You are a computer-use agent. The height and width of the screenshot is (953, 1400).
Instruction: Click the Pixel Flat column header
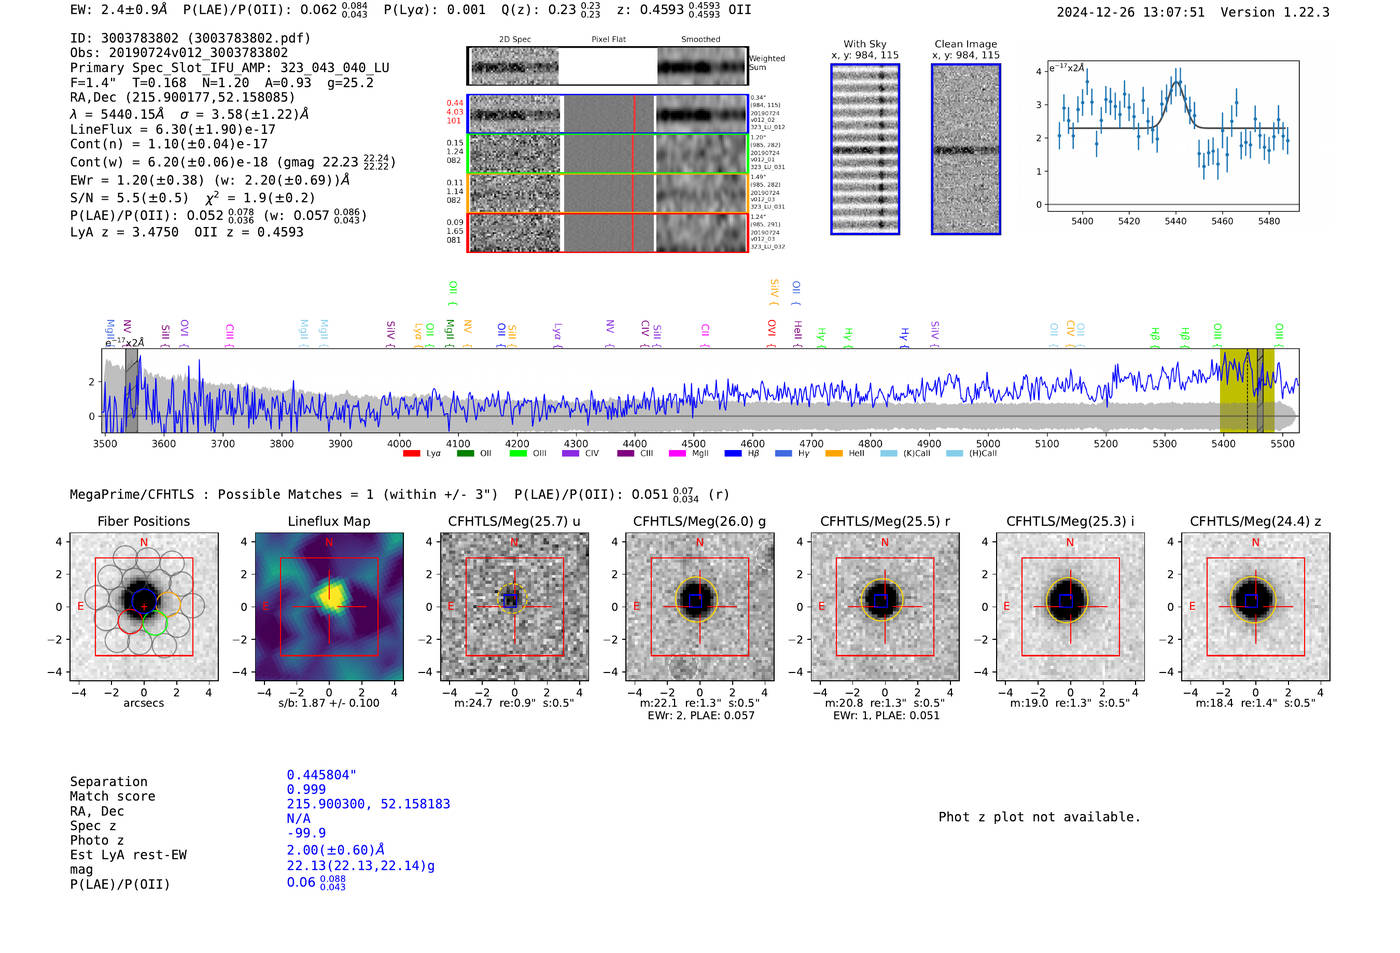coord(608,40)
